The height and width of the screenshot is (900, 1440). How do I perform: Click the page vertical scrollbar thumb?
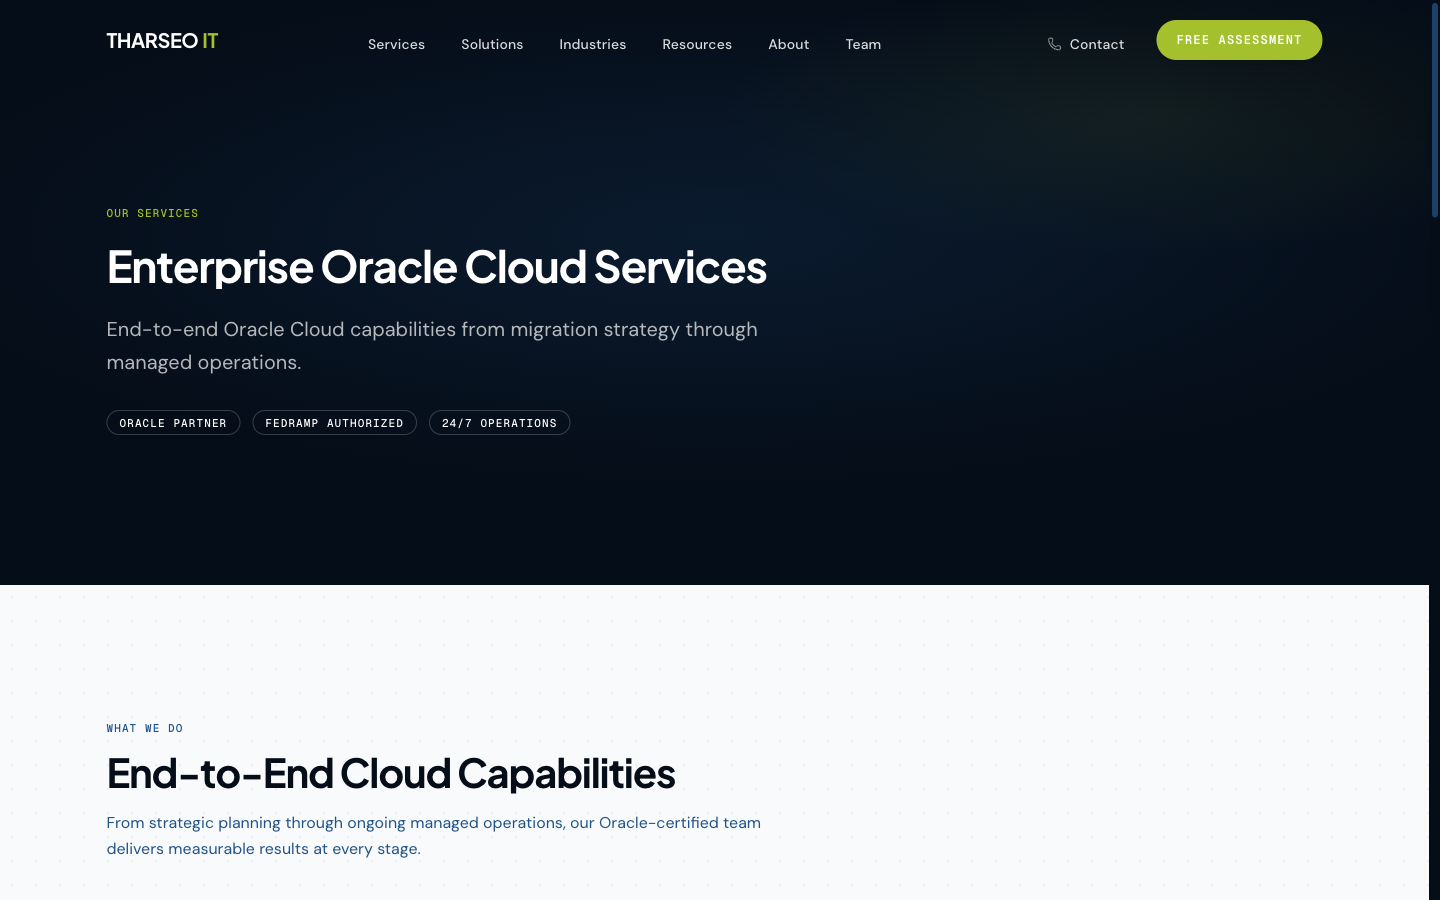tap(1434, 110)
